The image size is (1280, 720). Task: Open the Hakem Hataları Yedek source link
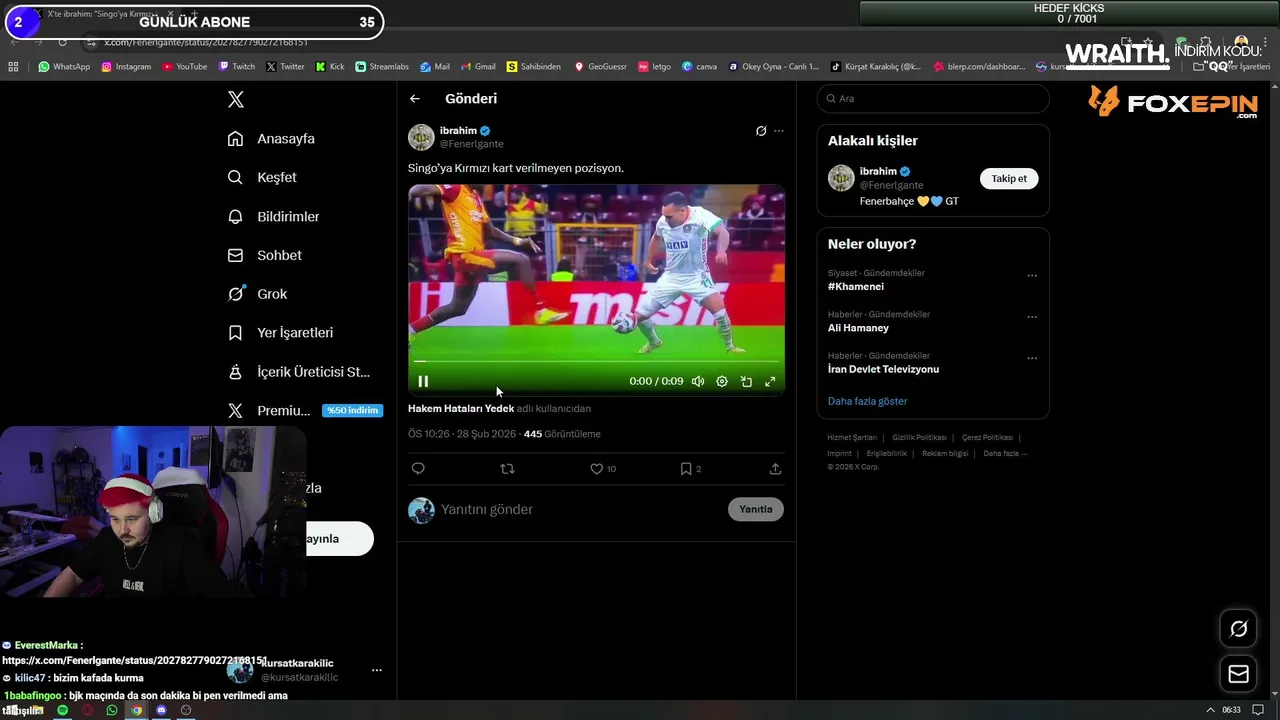(x=461, y=408)
